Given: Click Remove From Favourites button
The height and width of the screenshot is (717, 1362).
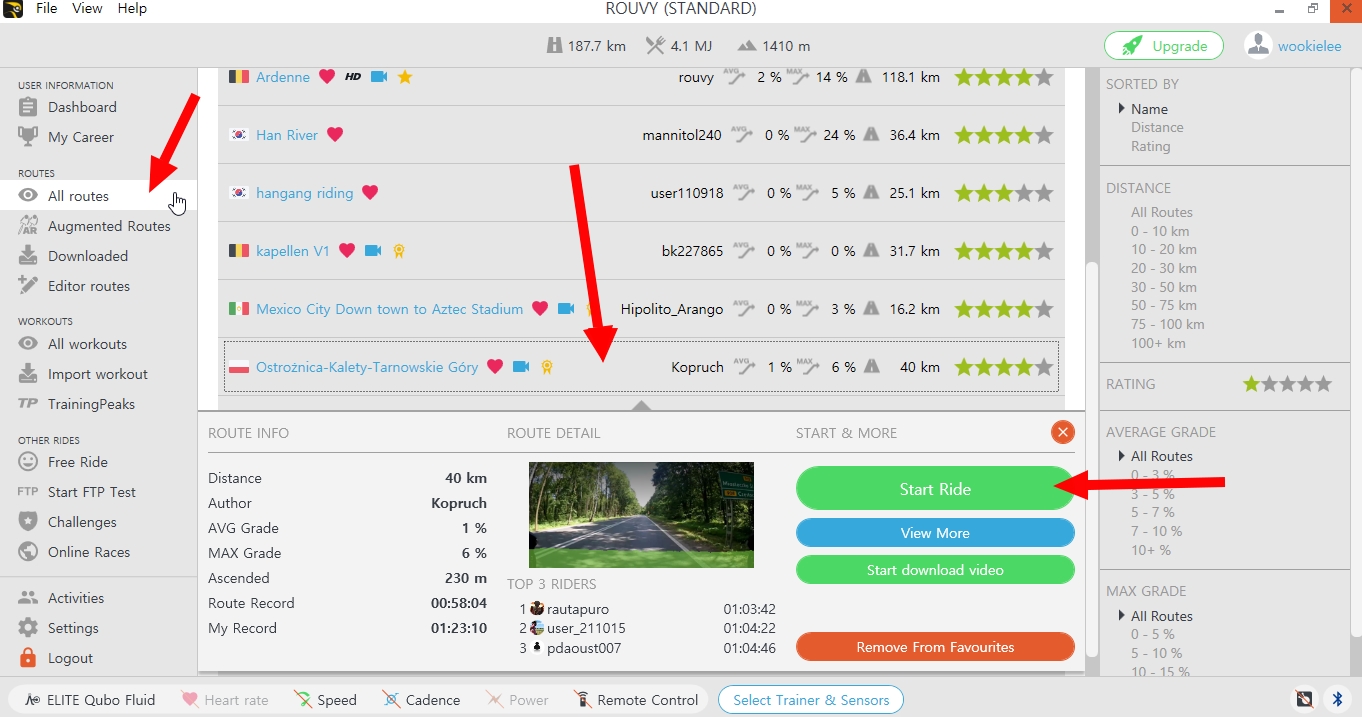Looking at the screenshot, I should [935, 647].
